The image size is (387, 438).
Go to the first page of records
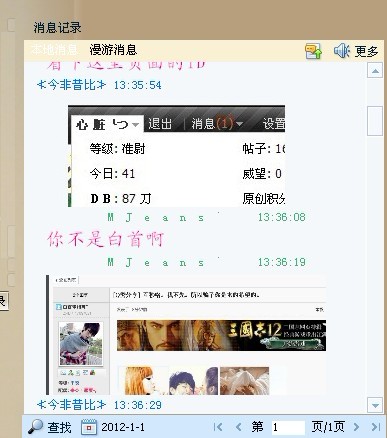pos(218,427)
